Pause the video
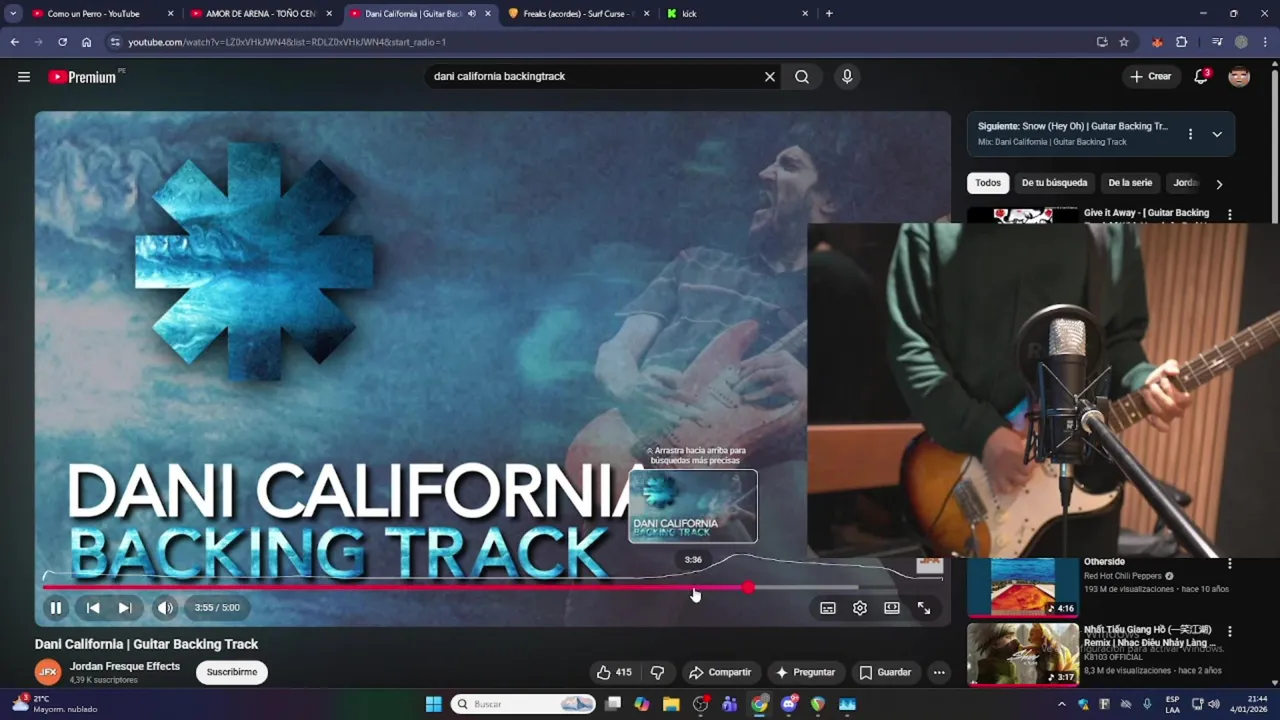1280x720 pixels. click(56, 608)
